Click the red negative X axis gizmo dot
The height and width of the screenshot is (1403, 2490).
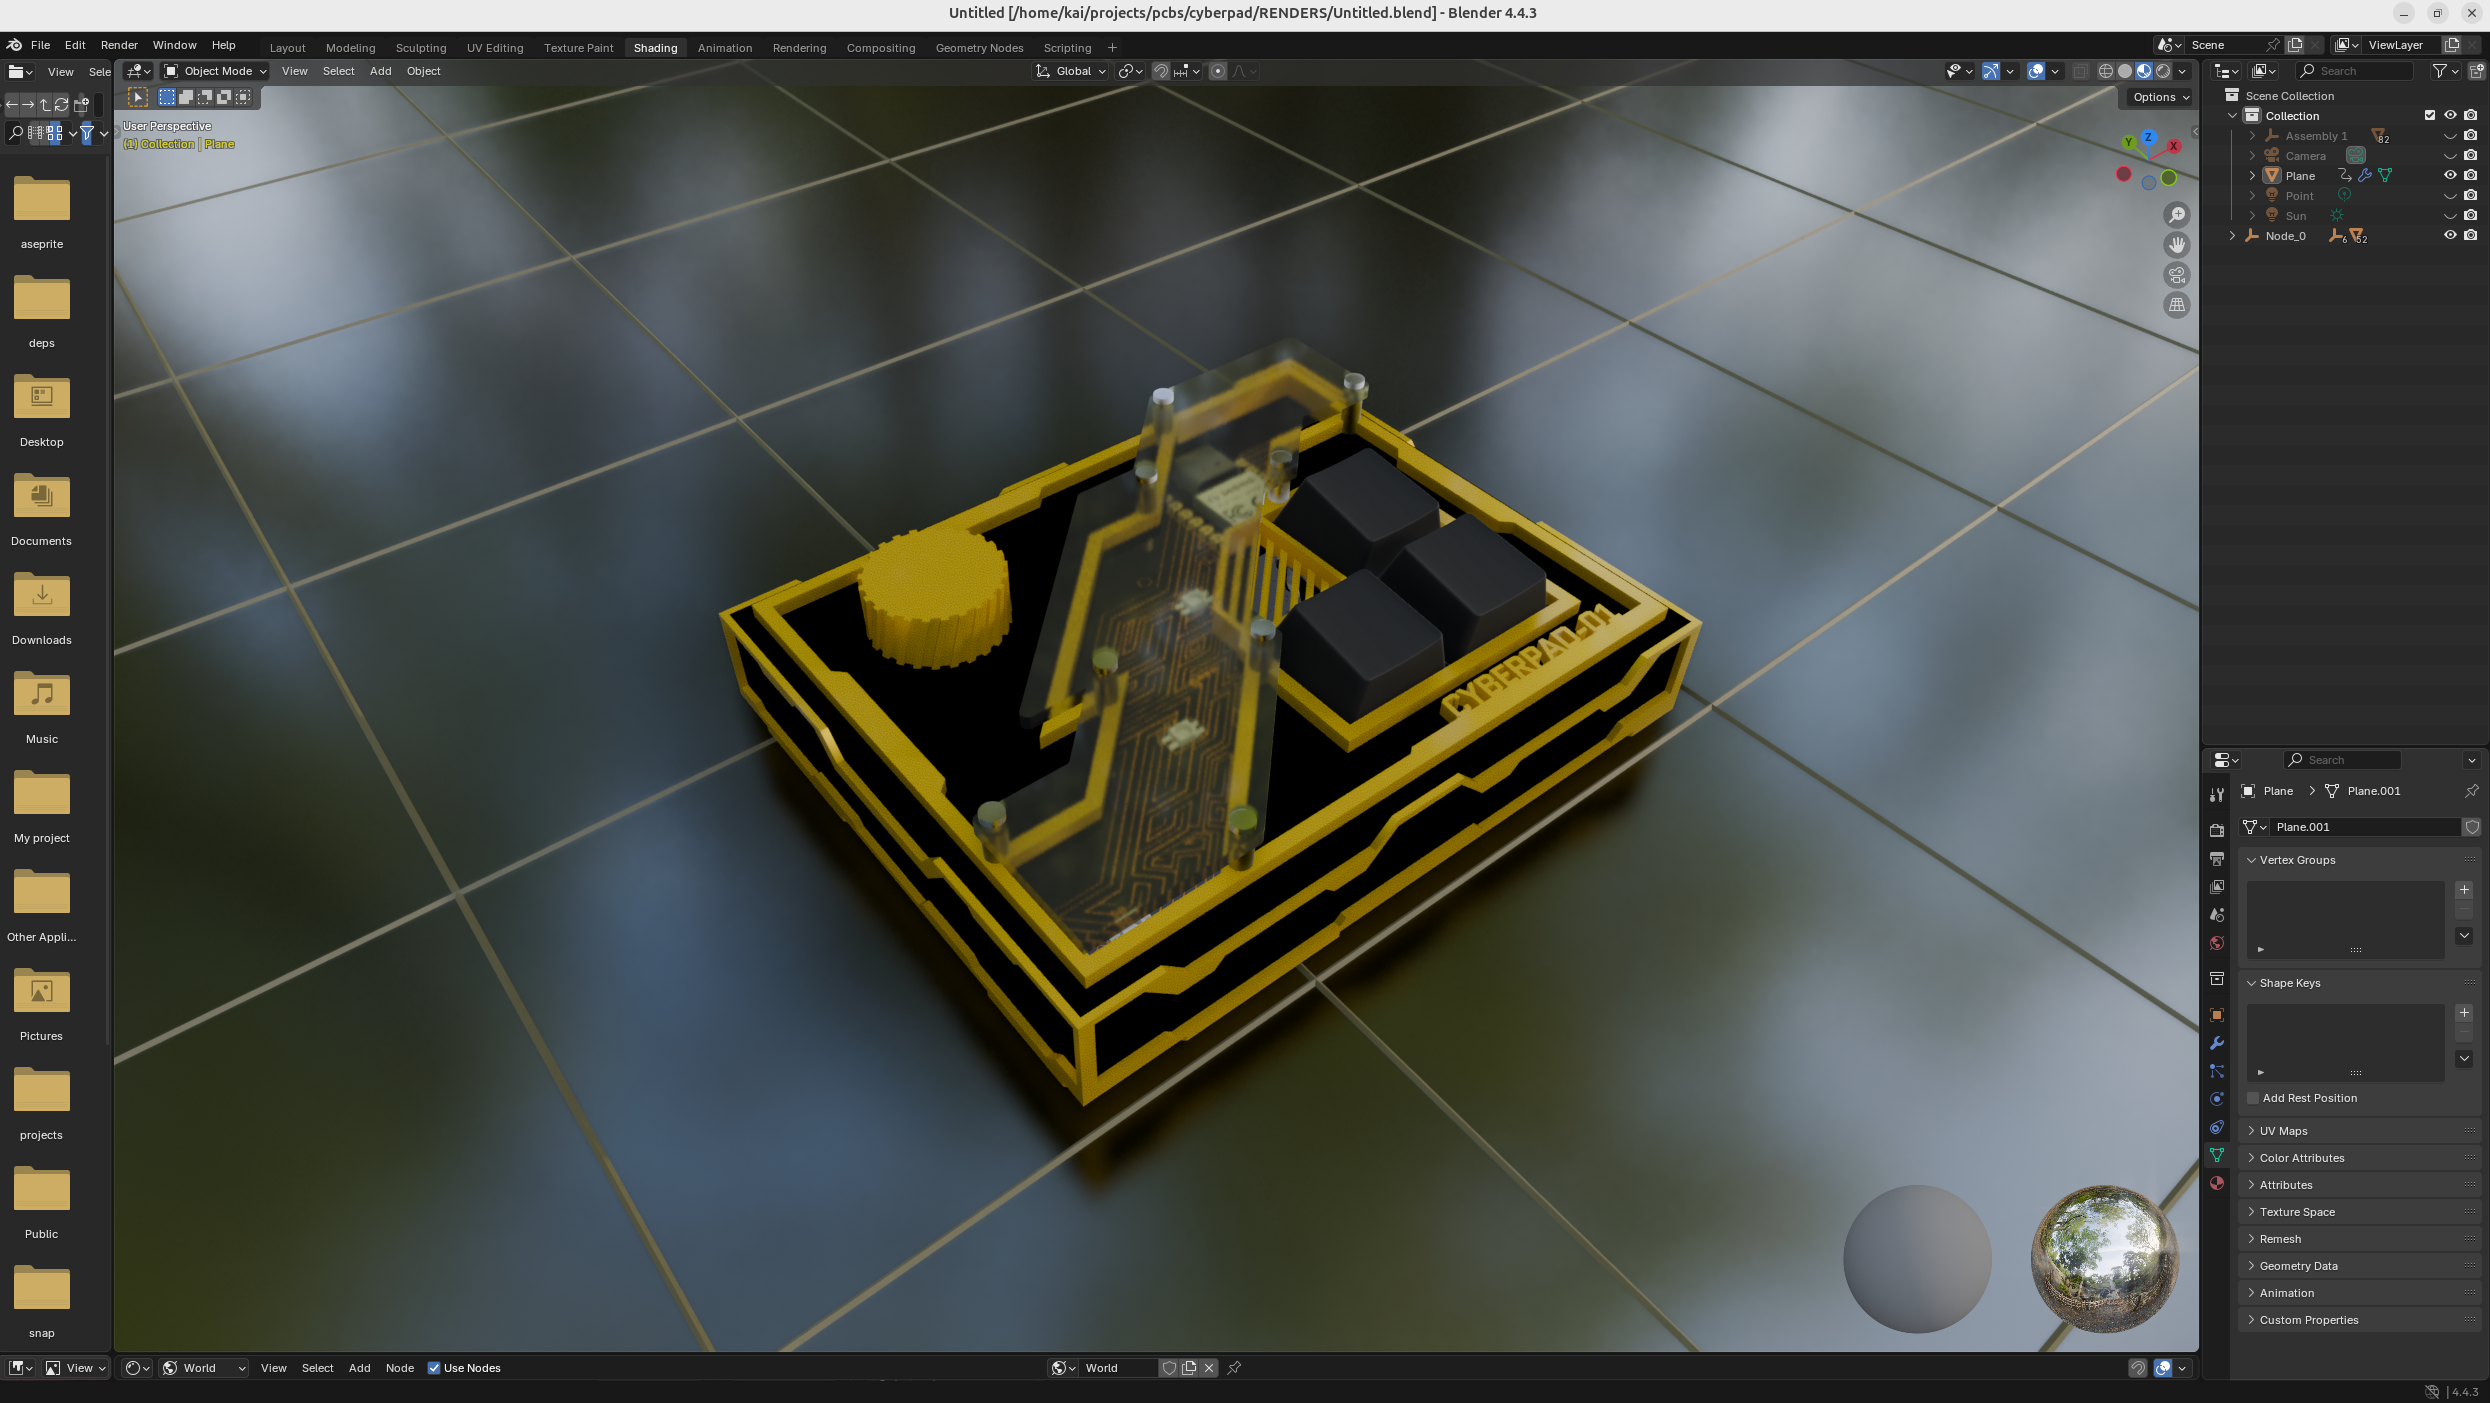point(2124,174)
